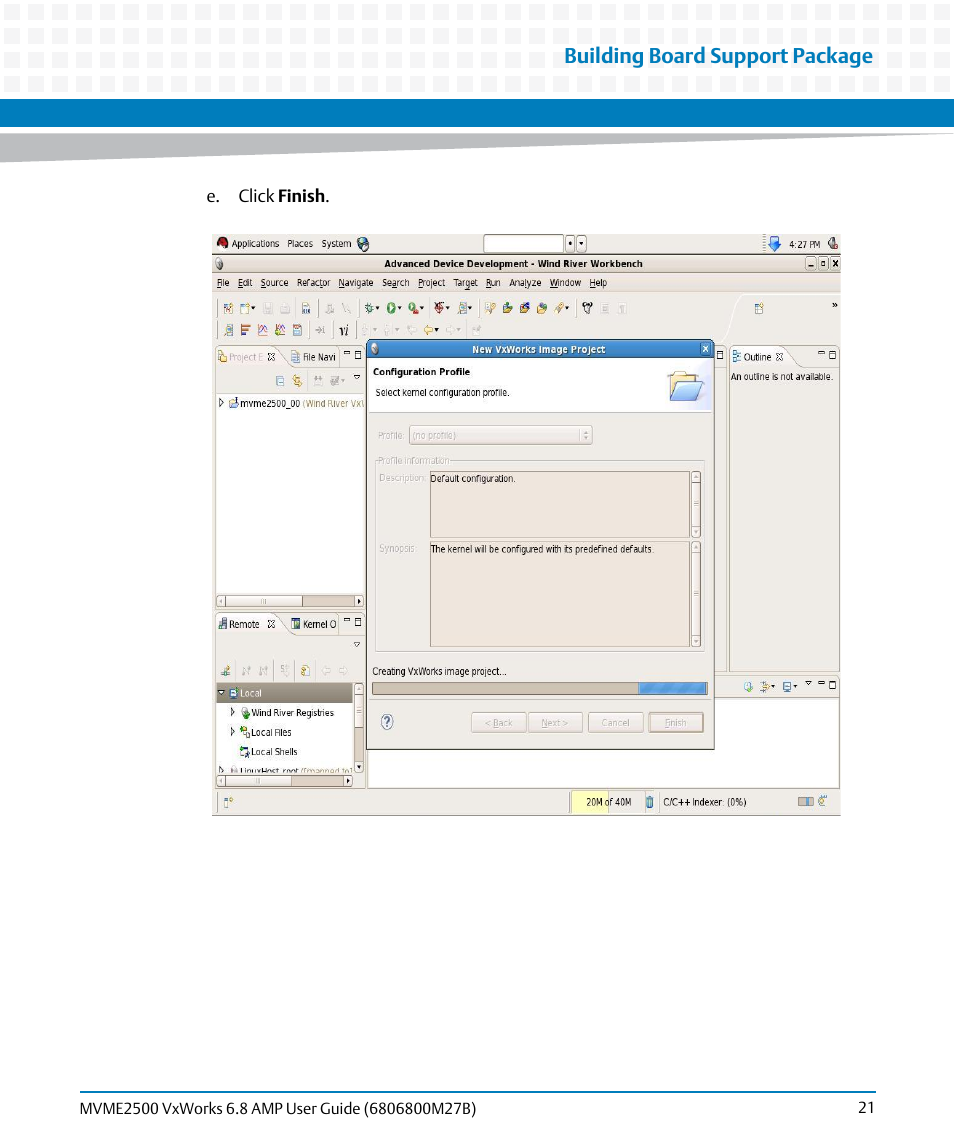Expand the Wind River Registries node
This screenshot has width=954, height=1145.
pyautogui.click(x=233, y=712)
